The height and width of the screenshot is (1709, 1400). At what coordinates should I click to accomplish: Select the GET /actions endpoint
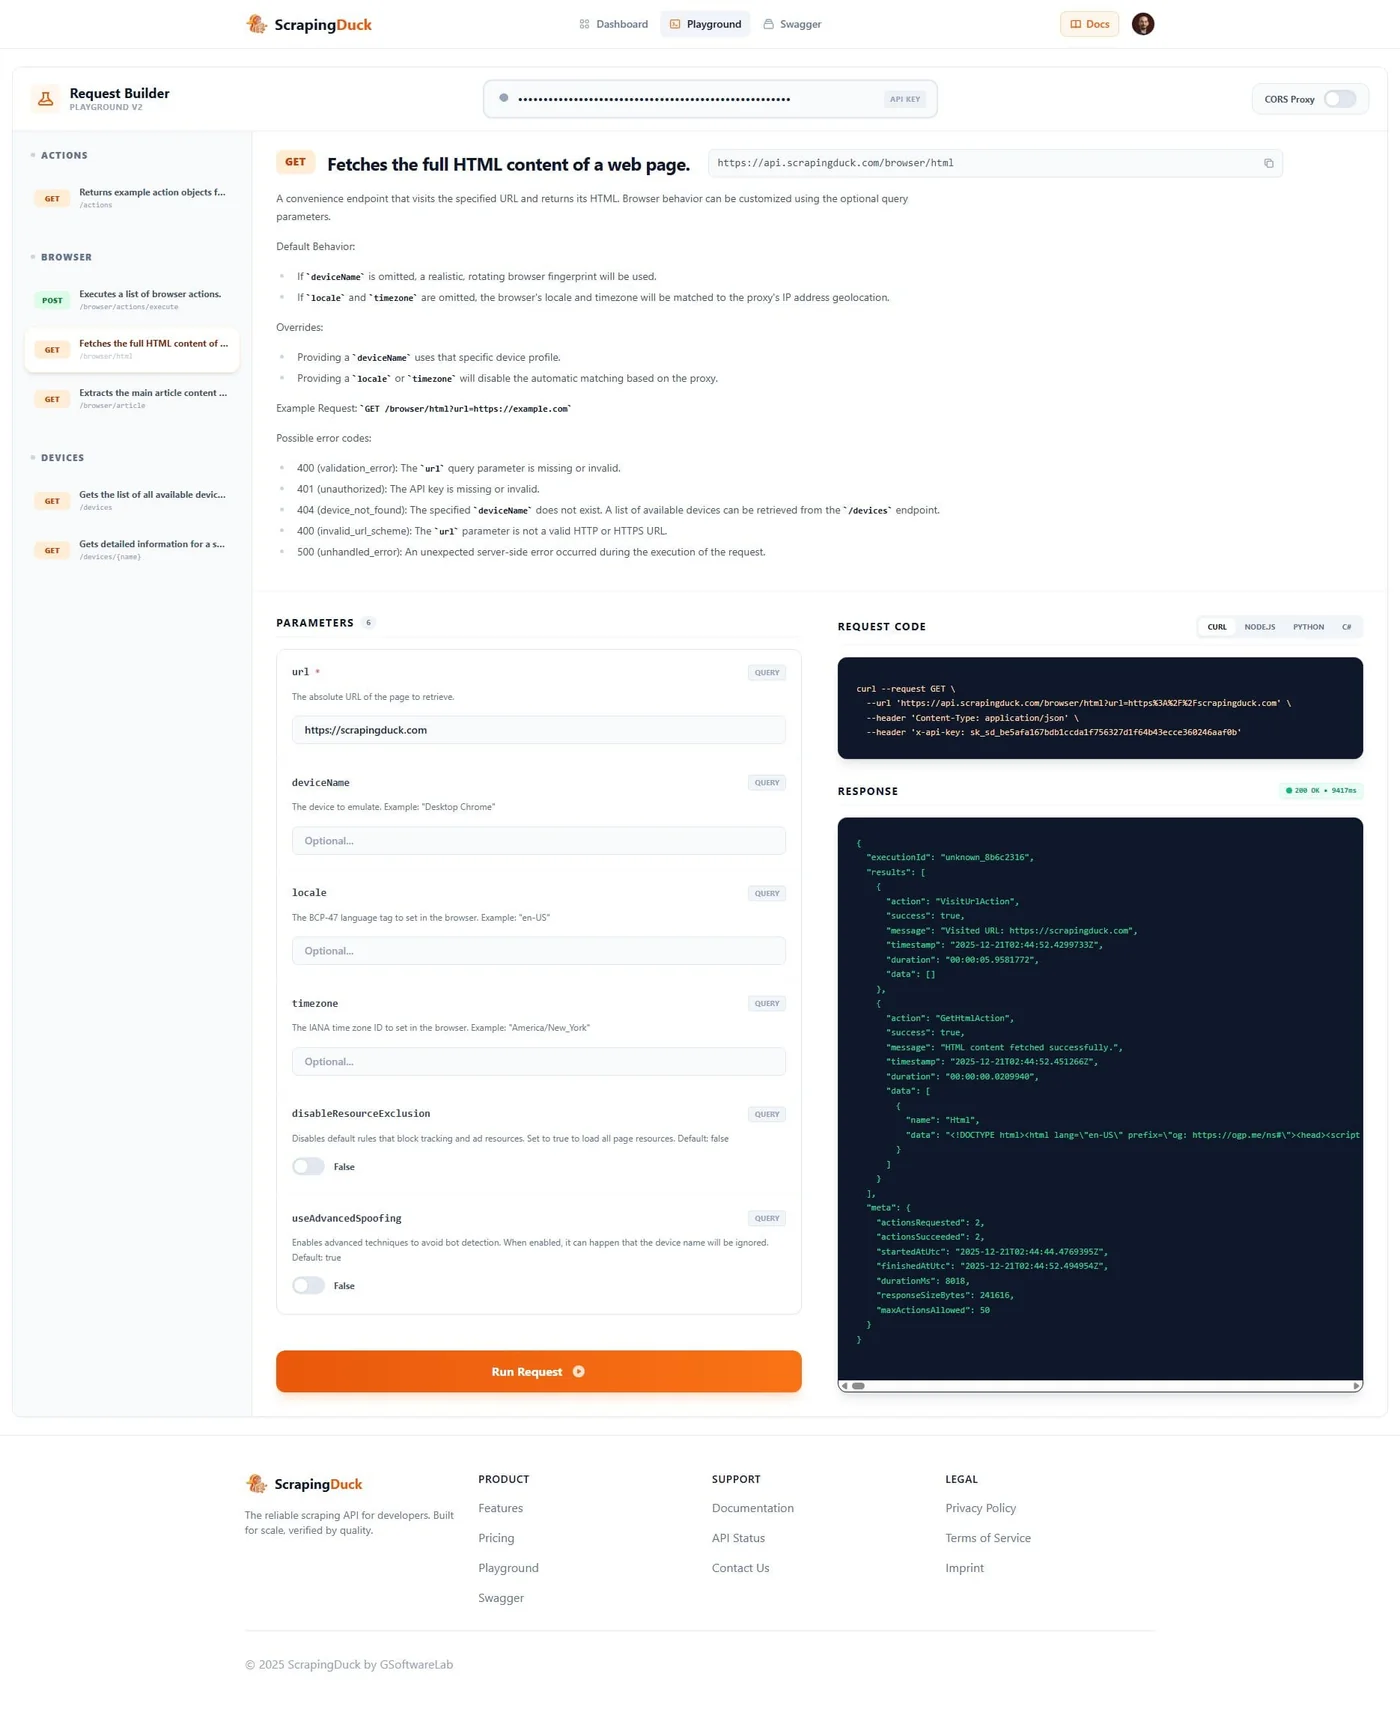pyautogui.click(x=132, y=198)
